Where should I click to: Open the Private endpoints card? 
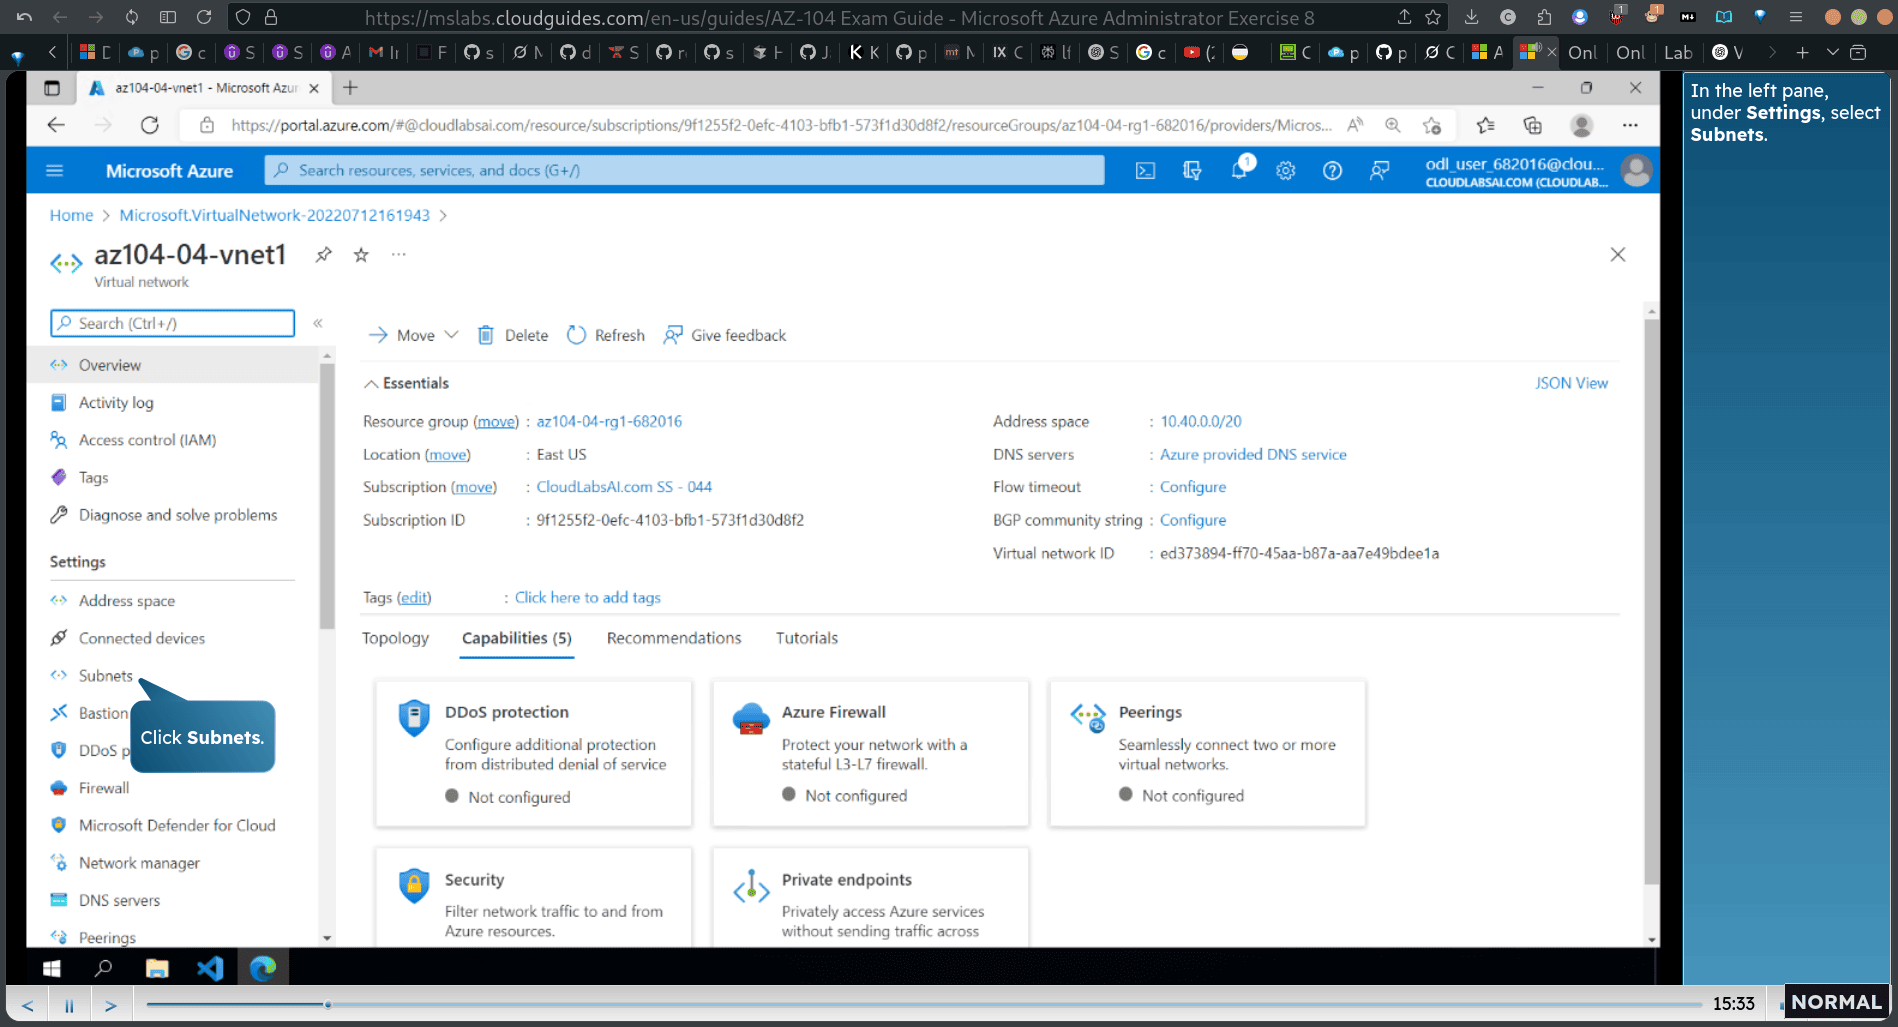(870, 897)
